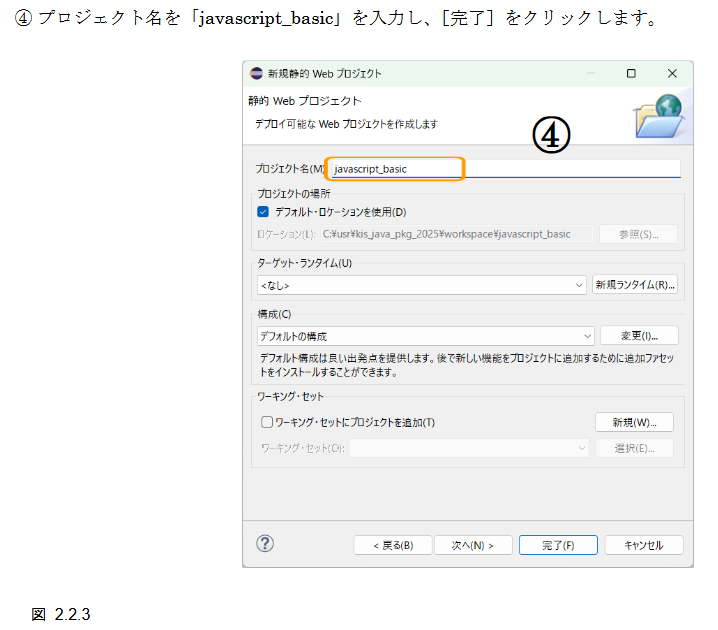The width and height of the screenshot is (718, 630).
Task: Close the 新規静的 Web プロジェクト dialog
Action: click(671, 74)
